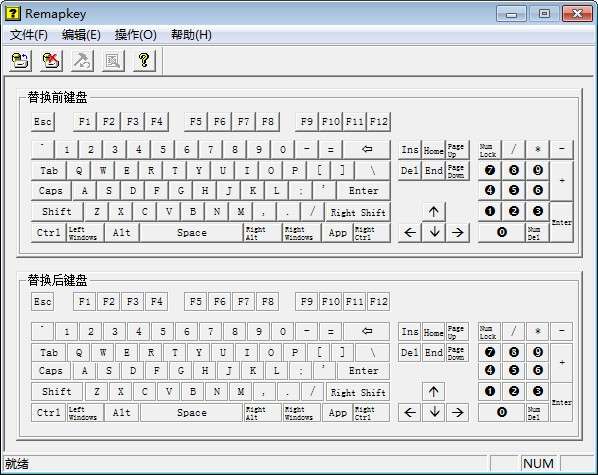This screenshot has width=598, height=475.
Task: Select Enter key in lower keyboard main block
Action: click(363, 370)
